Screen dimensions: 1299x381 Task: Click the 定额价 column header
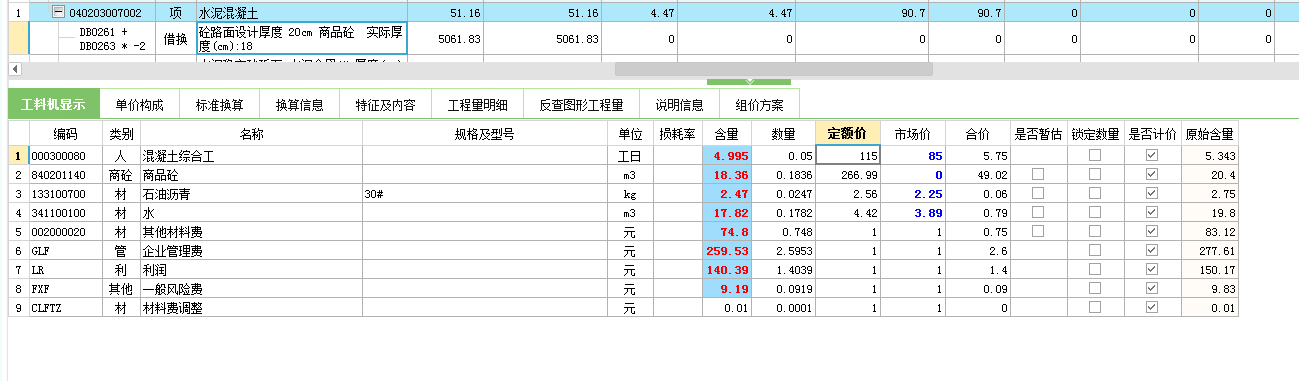[848, 134]
